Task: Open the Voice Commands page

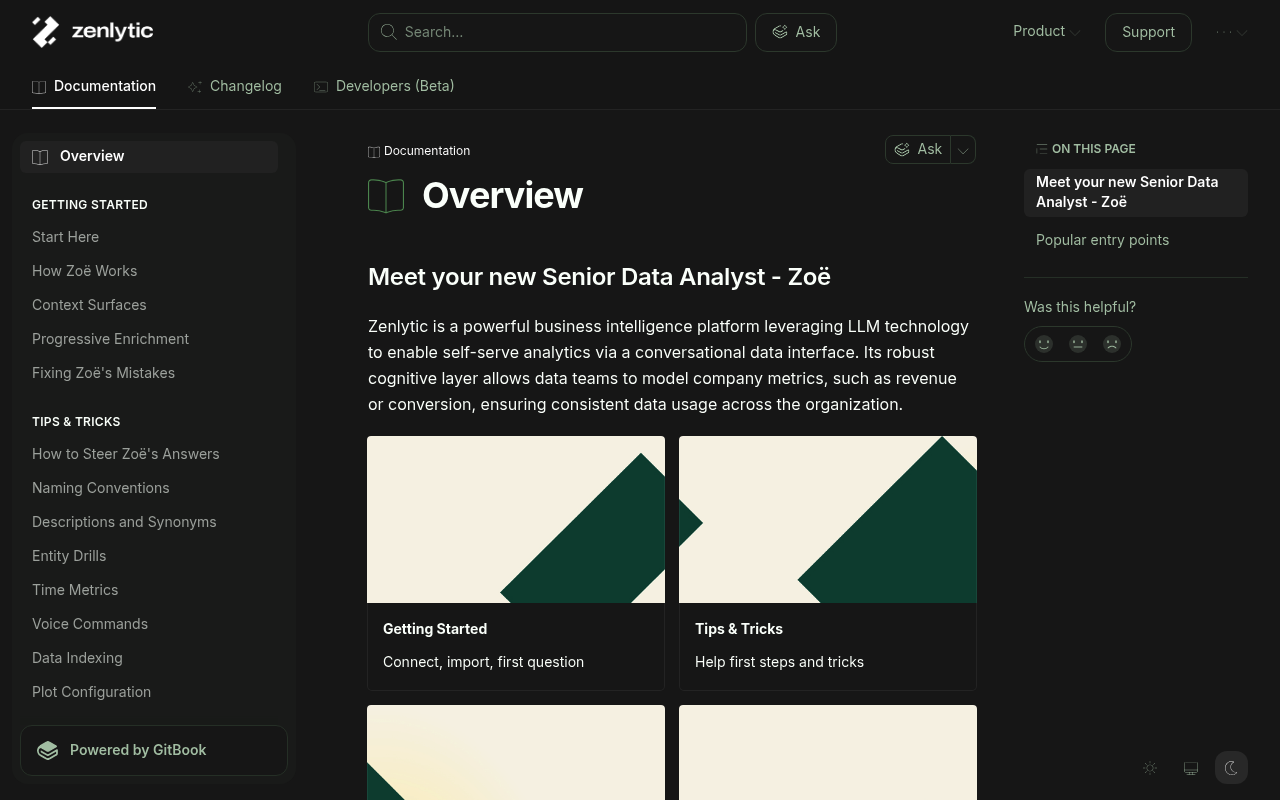Action: 90,625
